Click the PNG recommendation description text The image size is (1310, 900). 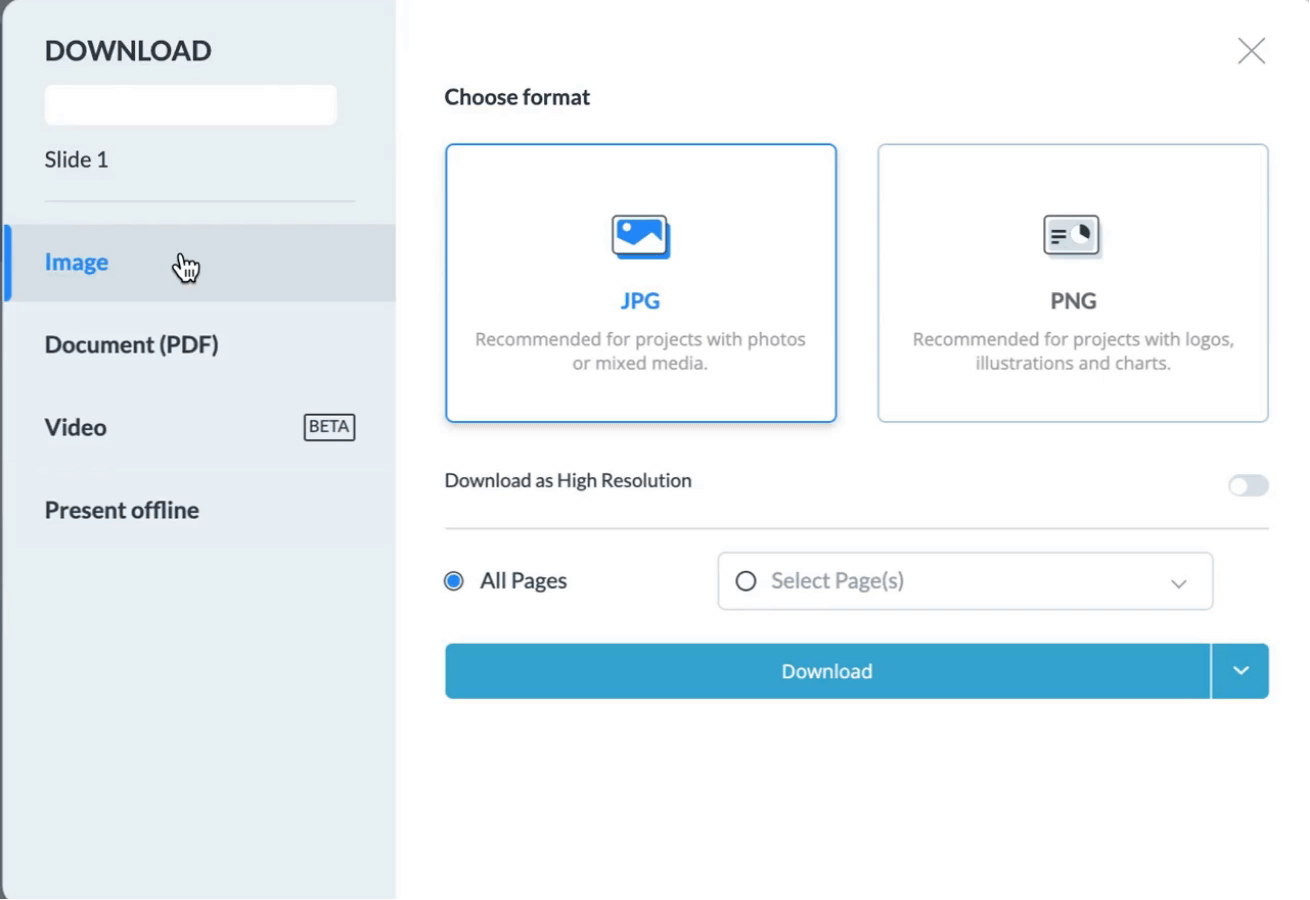click(x=1072, y=351)
